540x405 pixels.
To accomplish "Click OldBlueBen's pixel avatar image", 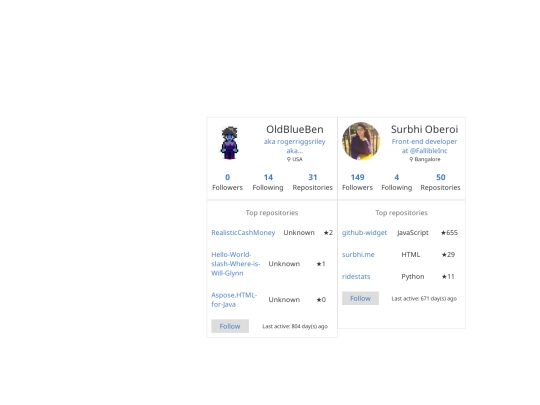I will [x=229, y=143].
